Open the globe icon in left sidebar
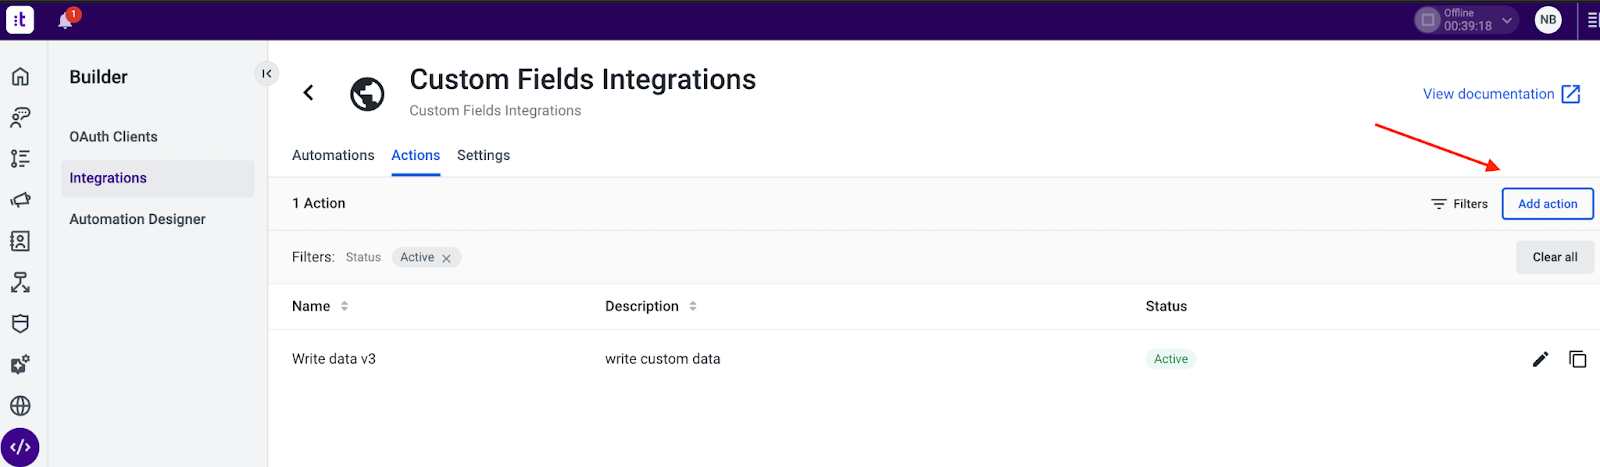This screenshot has height=467, width=1600. click(20, 406)
